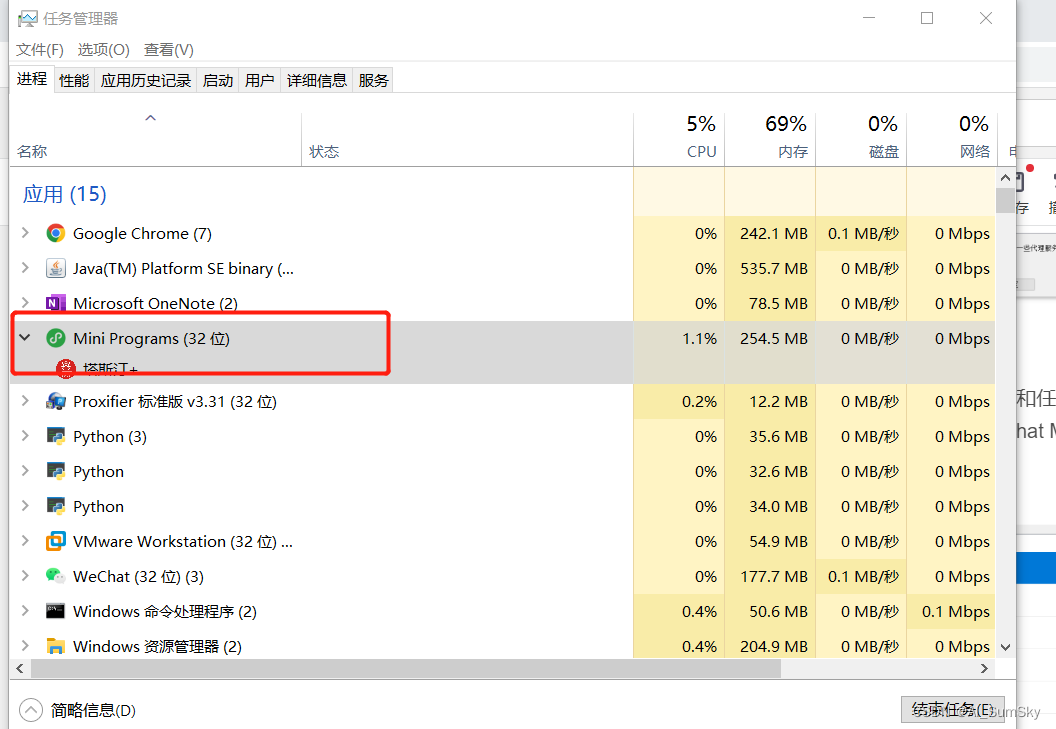
Task: Click the 12.2 MB memory value
Action: point(779,402)
